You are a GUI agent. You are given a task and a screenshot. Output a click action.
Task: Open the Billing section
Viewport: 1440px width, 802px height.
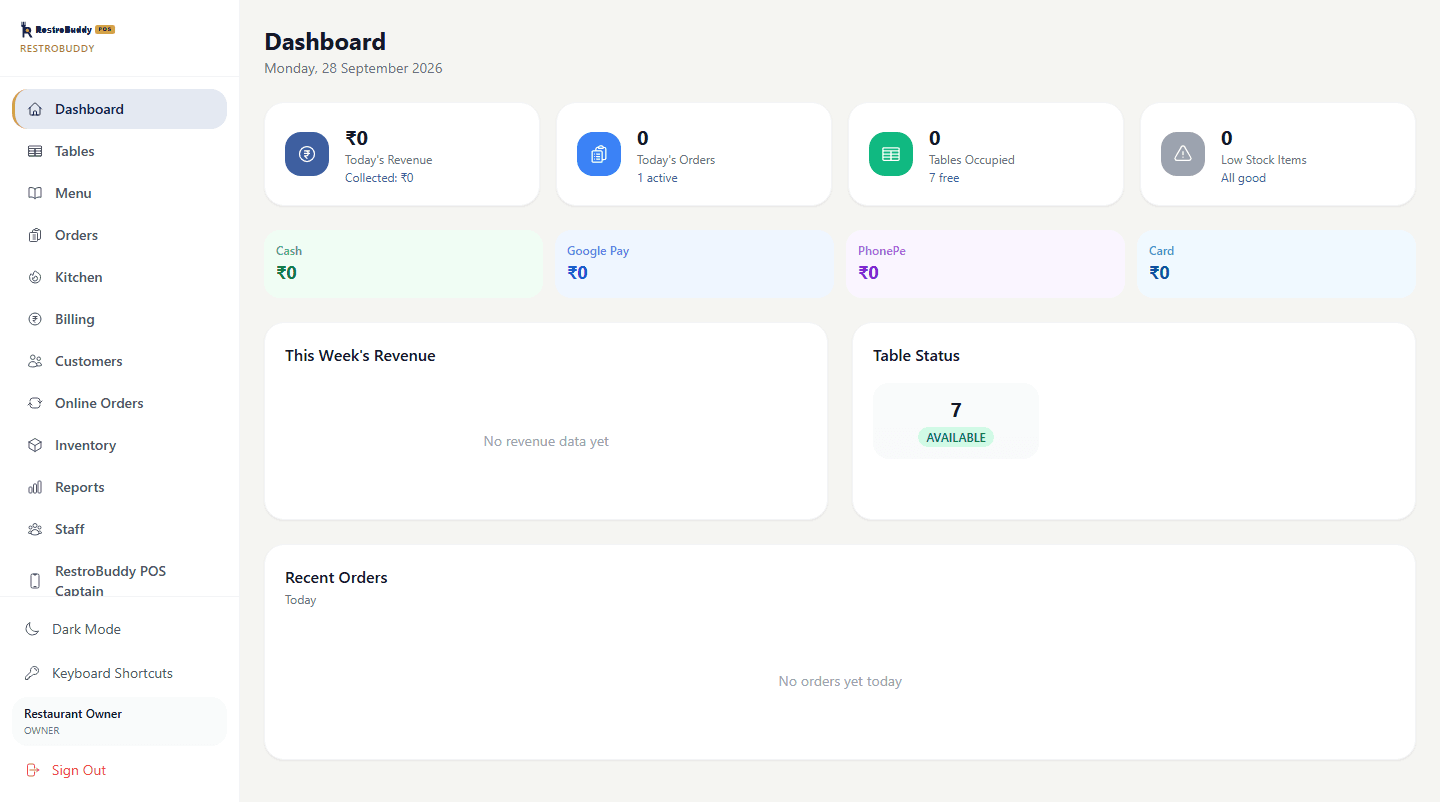tap(119, 319)
